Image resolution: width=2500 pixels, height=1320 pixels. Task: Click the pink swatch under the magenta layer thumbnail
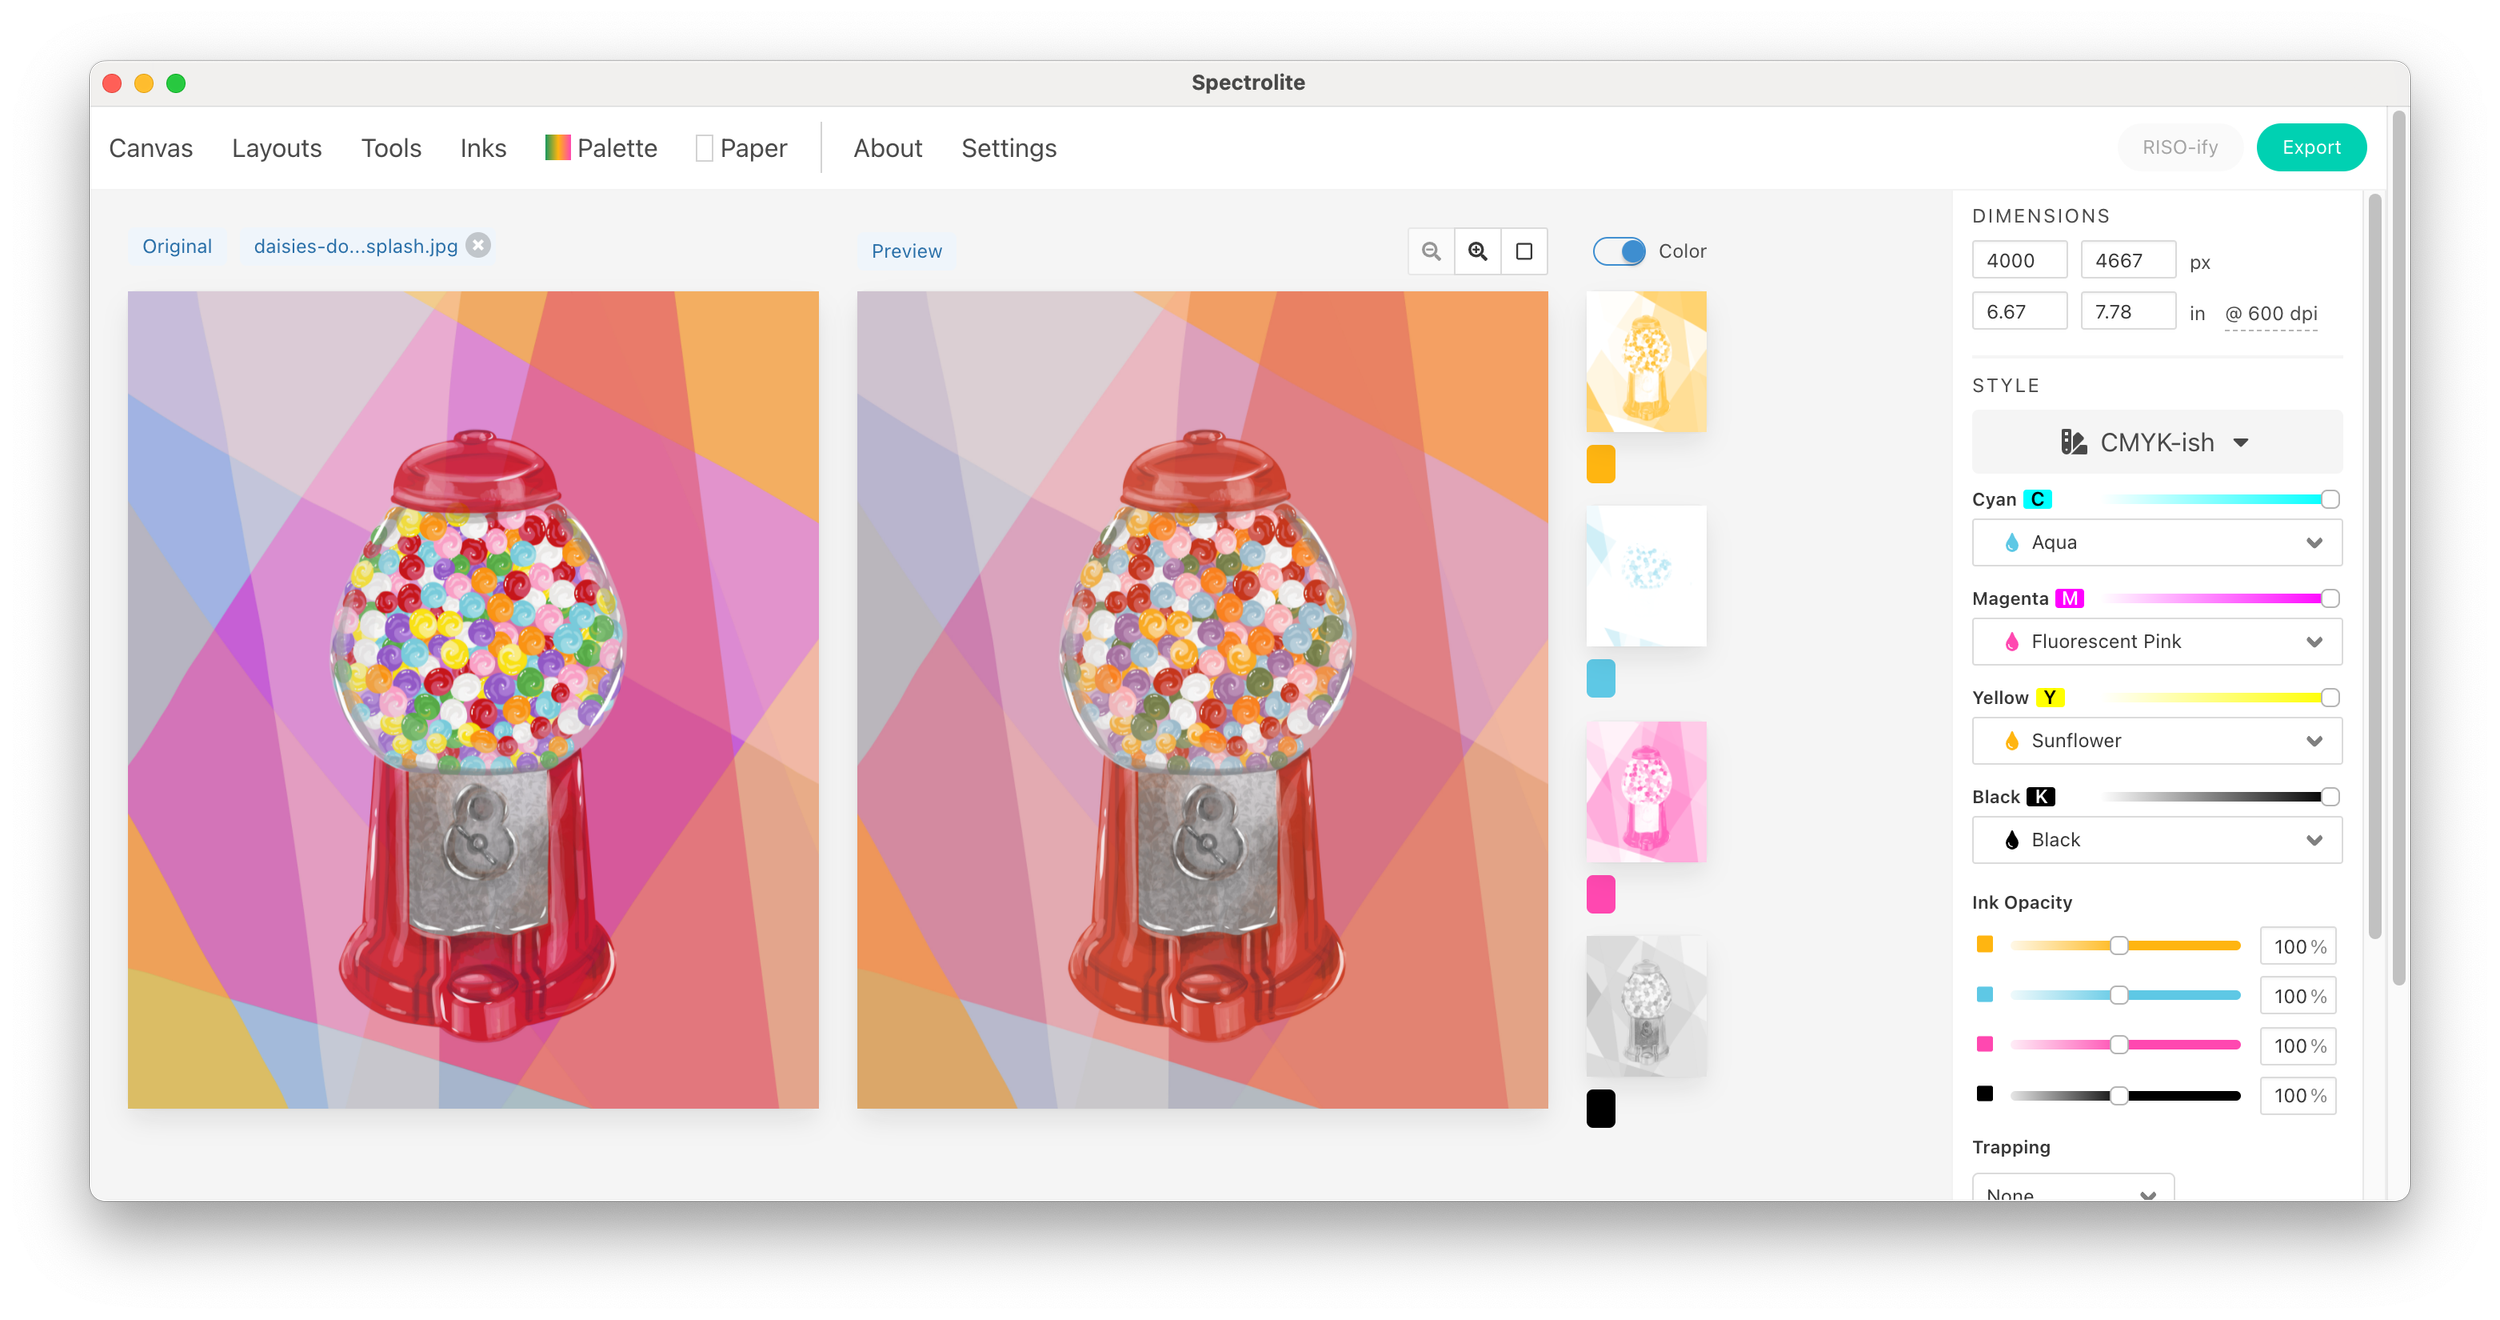coord(1601,894)
